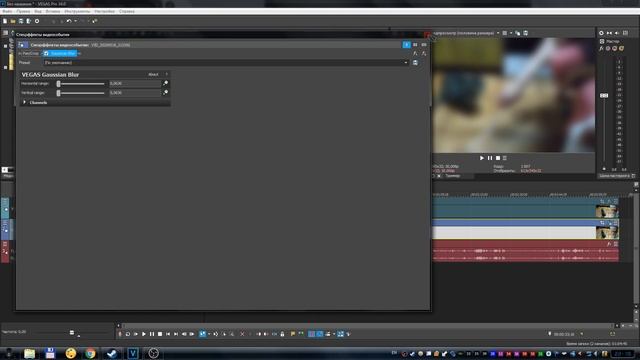640x360 pixels.
Task: Copy the preview snapshot to the clipboard
Action: [x=518, y=33]
